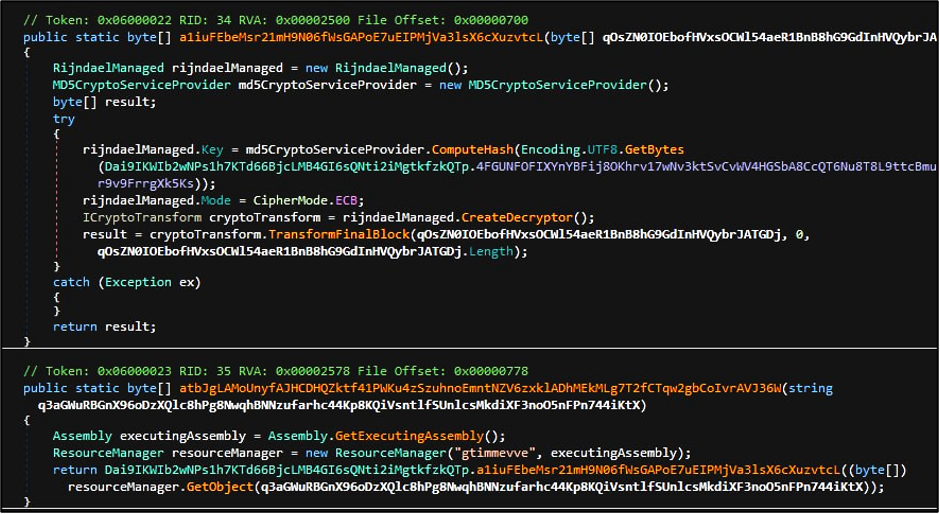Click the '(byte[])' cast on the return line
Viewport: 940px width, 514px height.
click(877, 470)
